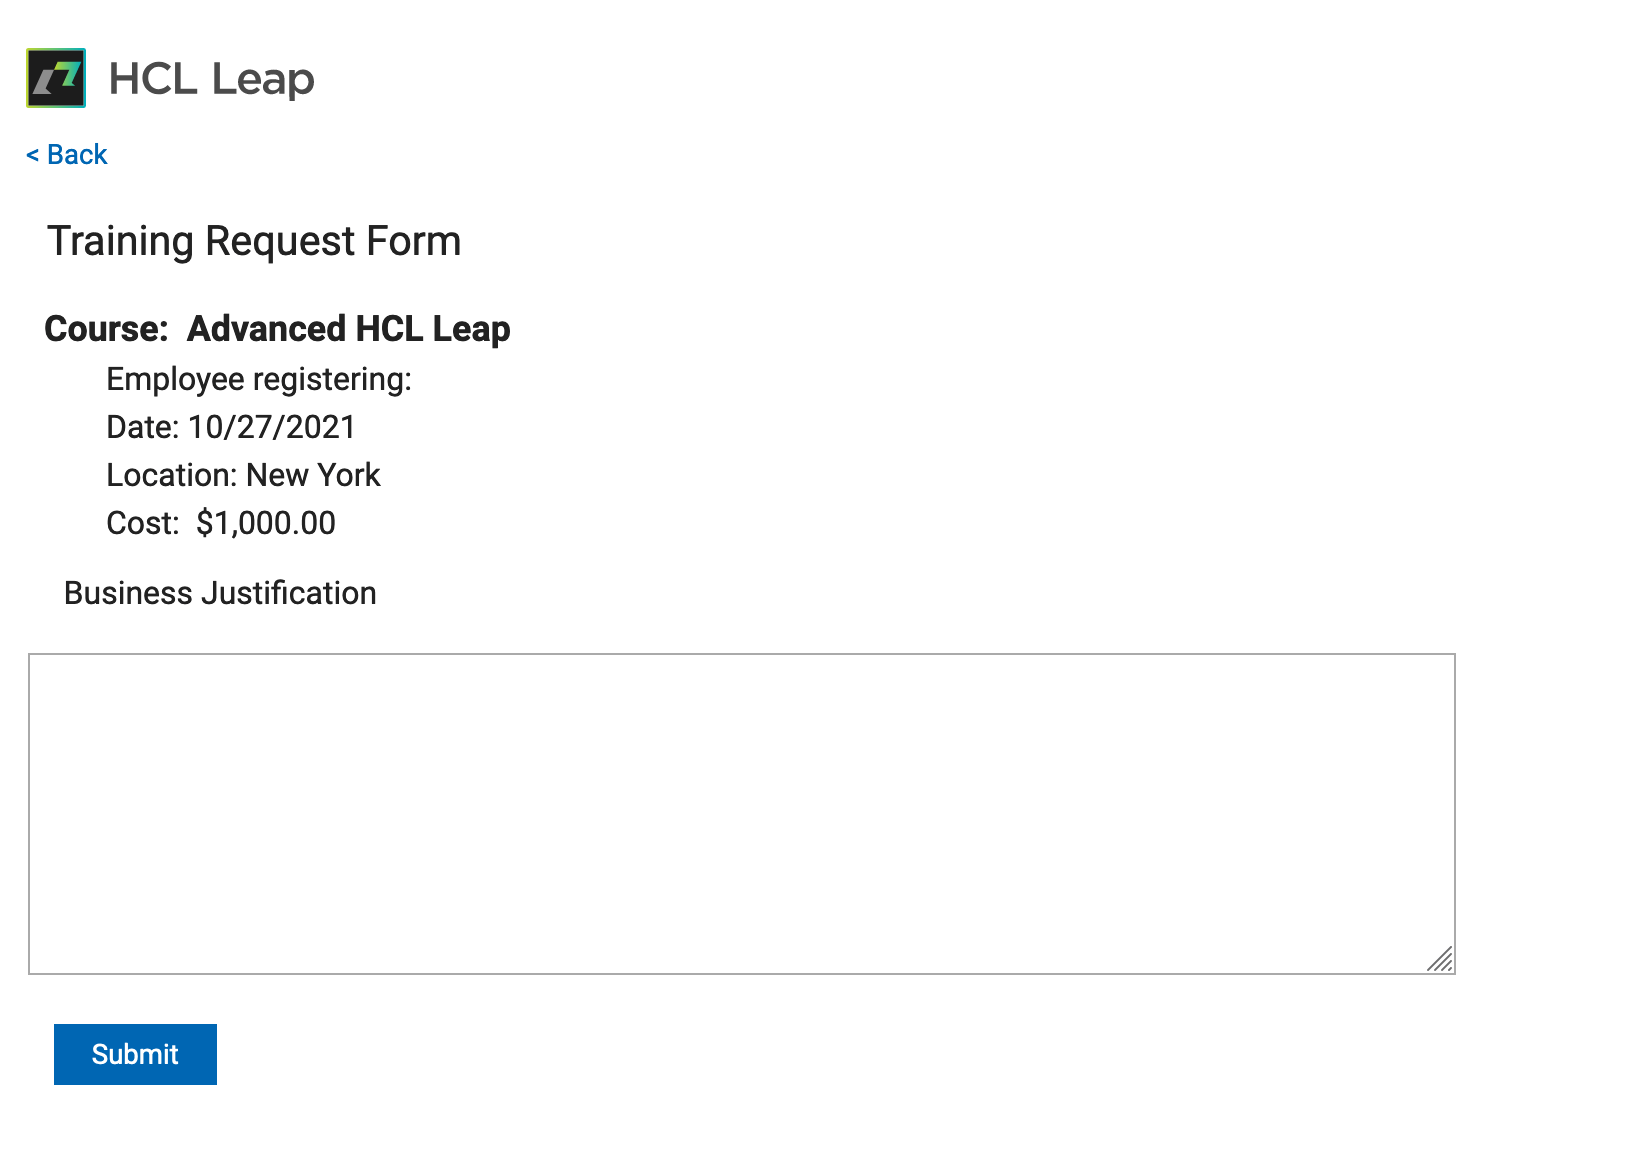Screen dimensions: 1634x1152
Task: Click the HCL Leap logo icon
Action: (x=56, y=78)
